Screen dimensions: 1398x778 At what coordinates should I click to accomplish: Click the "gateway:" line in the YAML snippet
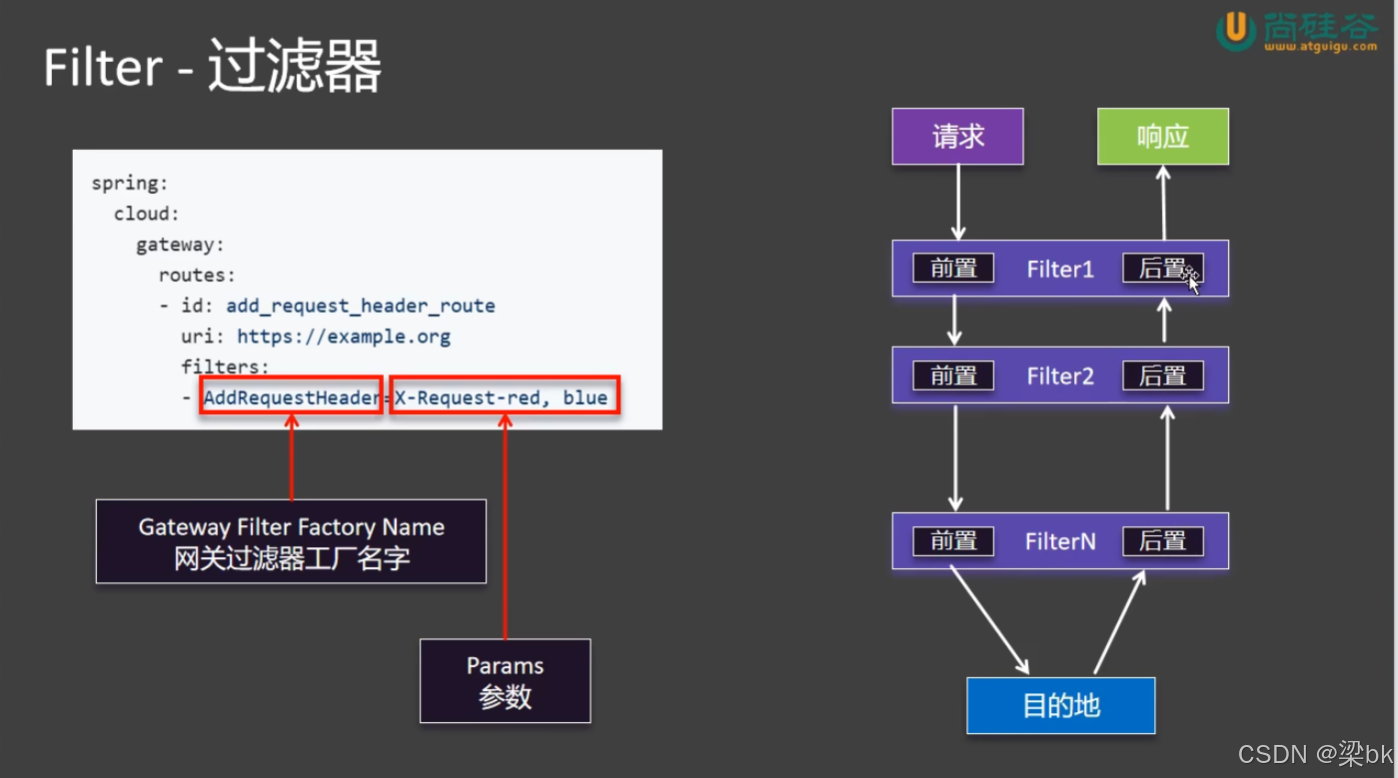pyautogui.click(x=180, y=244)
